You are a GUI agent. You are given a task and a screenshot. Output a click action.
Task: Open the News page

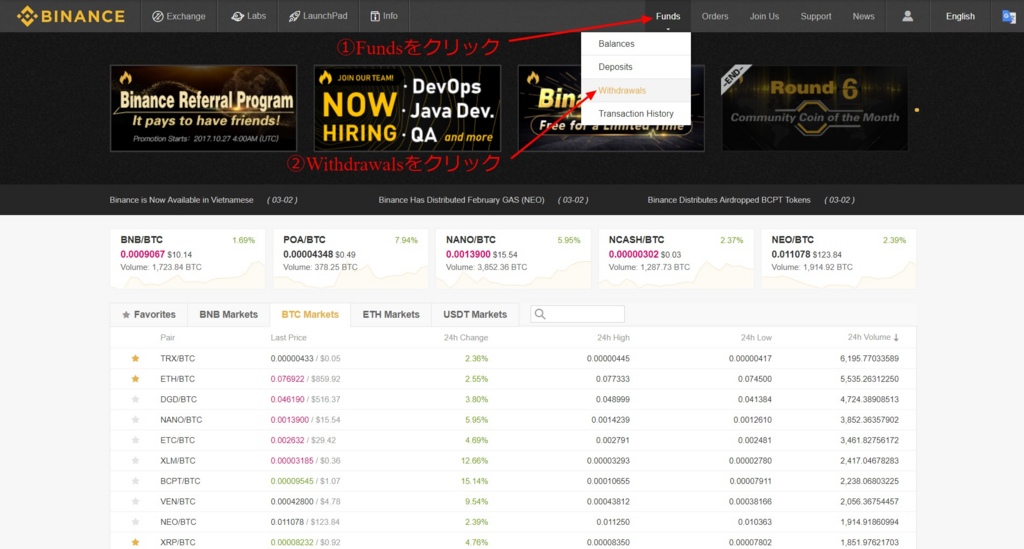coord(863,16)
